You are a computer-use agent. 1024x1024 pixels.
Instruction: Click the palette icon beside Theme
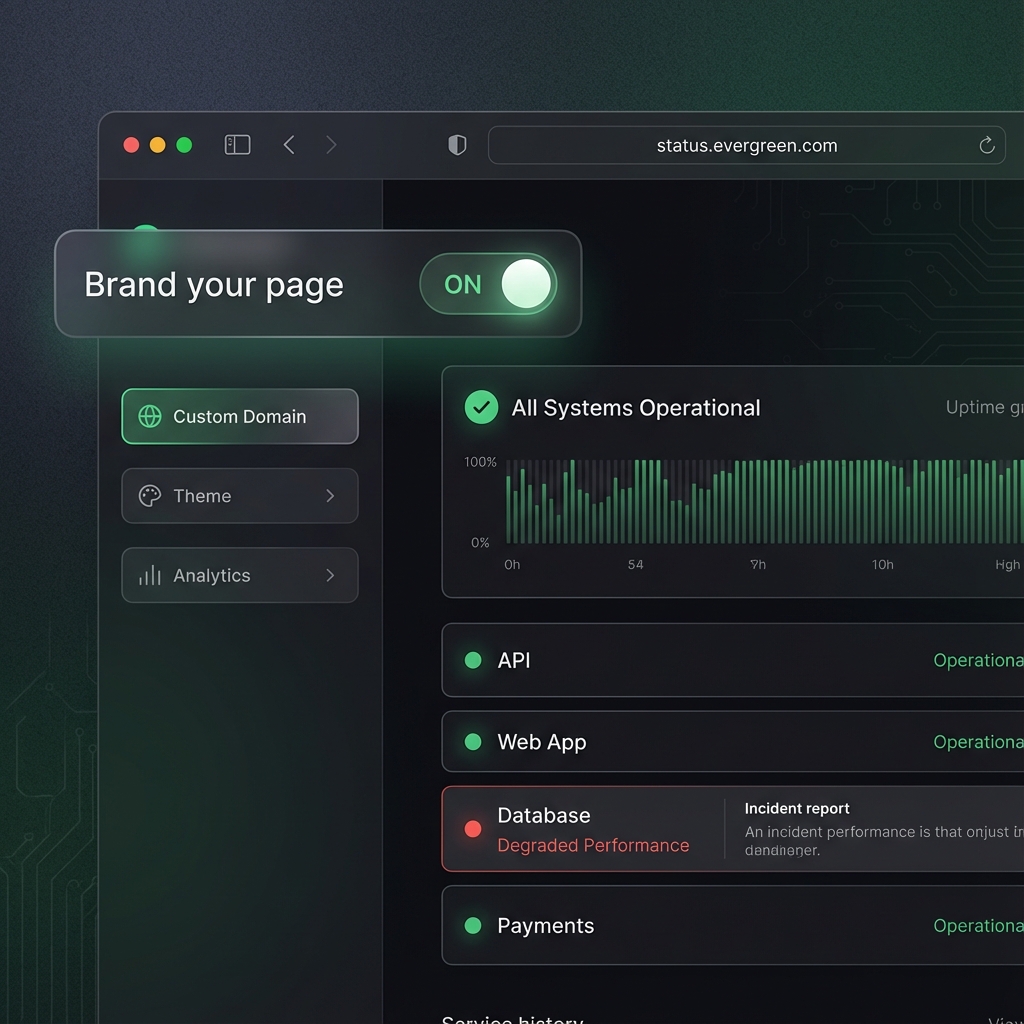[x=150, y=496]
